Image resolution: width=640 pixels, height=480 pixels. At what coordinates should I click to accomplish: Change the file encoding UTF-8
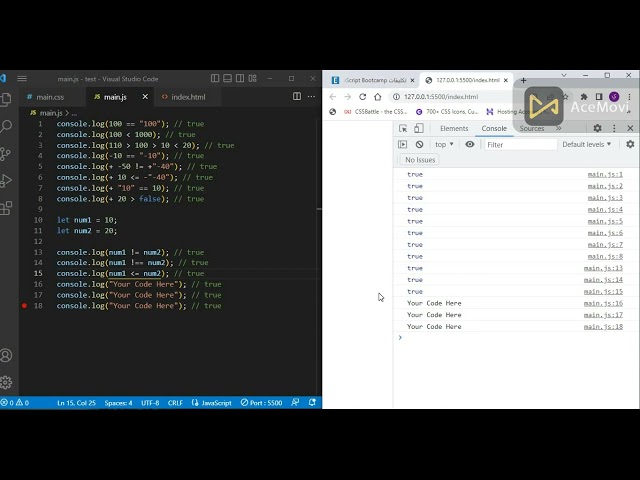click(x=150, y=403)
